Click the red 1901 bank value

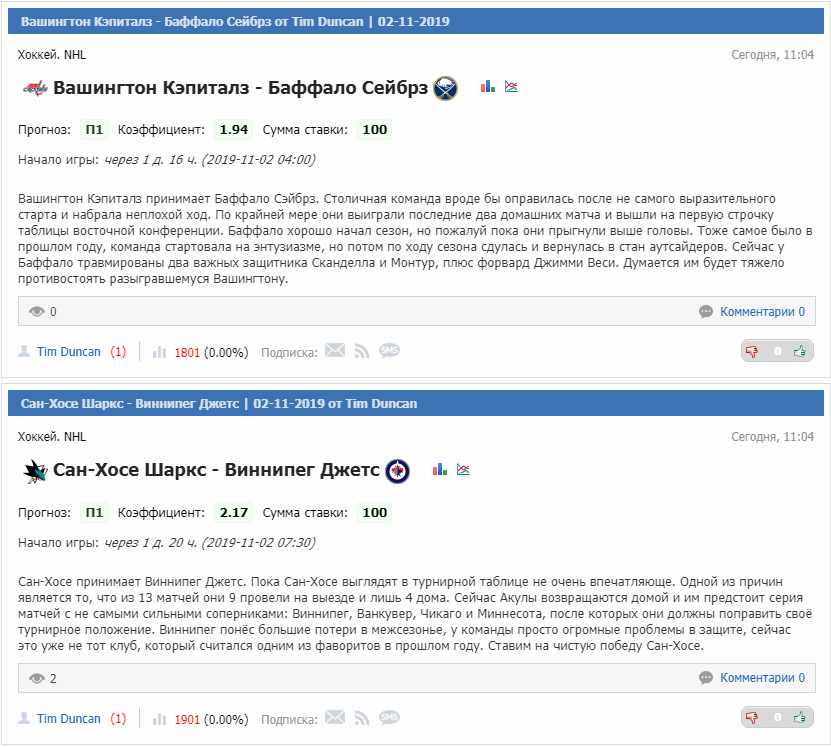[187, 720]
